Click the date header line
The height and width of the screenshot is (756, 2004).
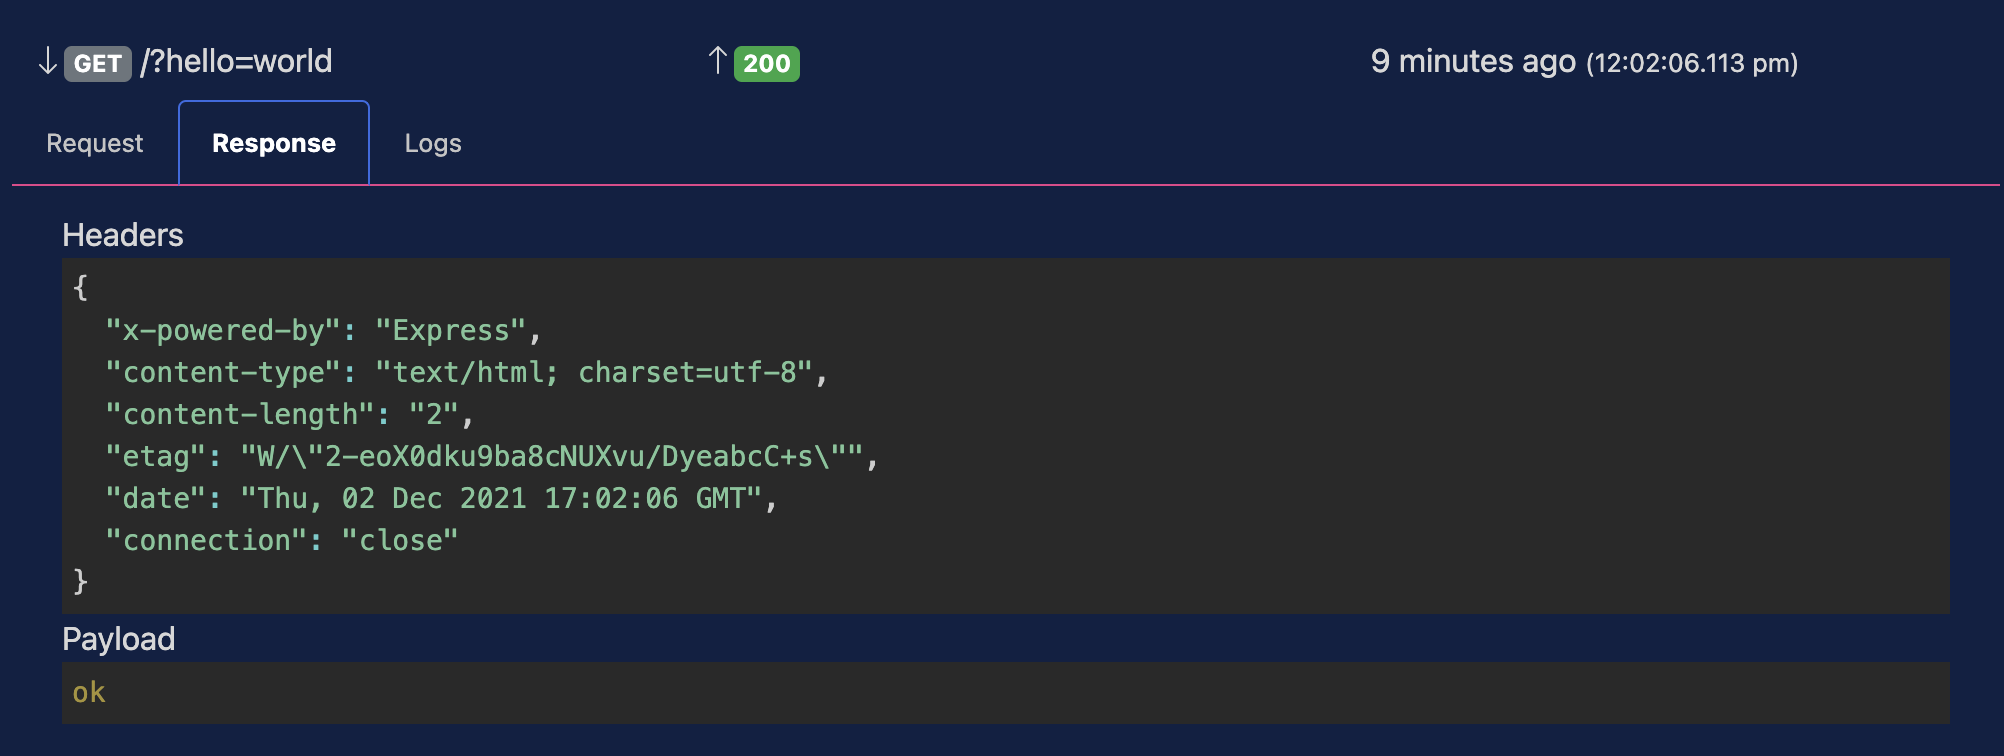(x=441, y=499)
